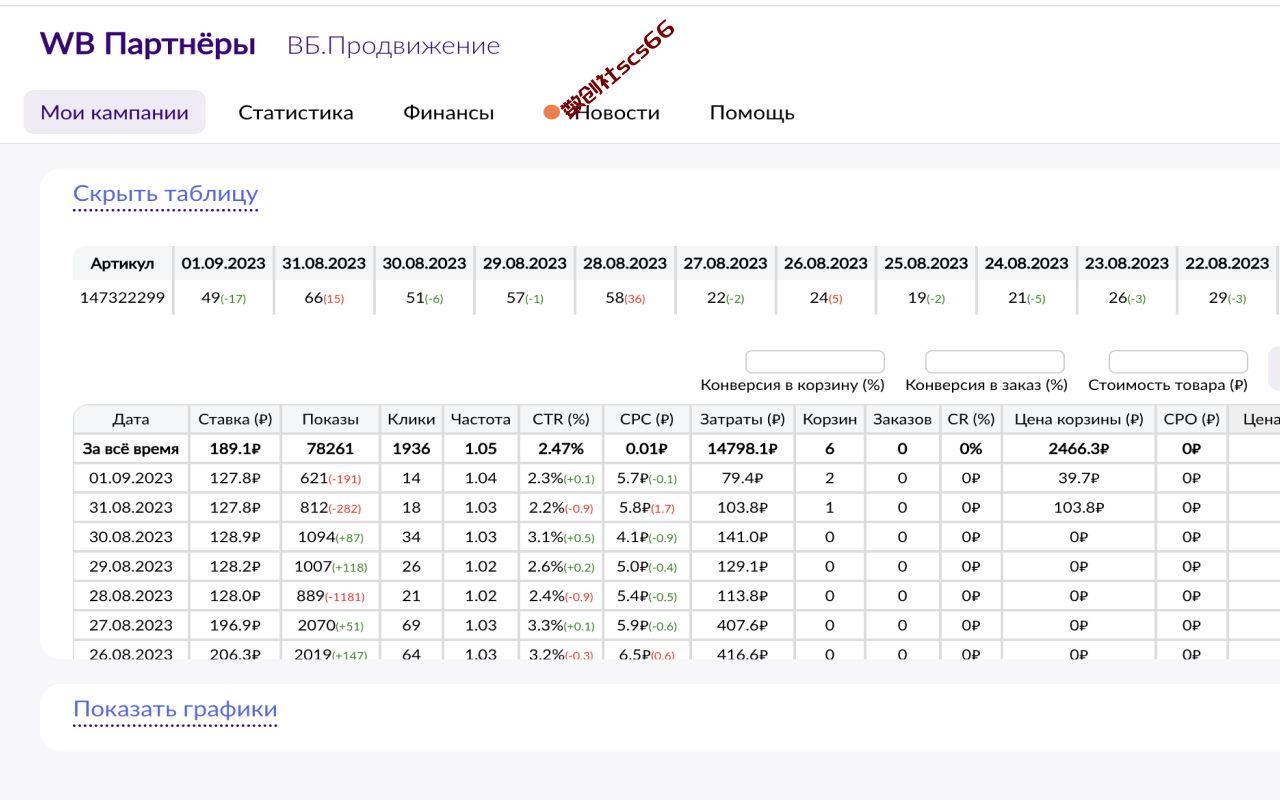Click position value 66(15)

click(x=324, y=298)
